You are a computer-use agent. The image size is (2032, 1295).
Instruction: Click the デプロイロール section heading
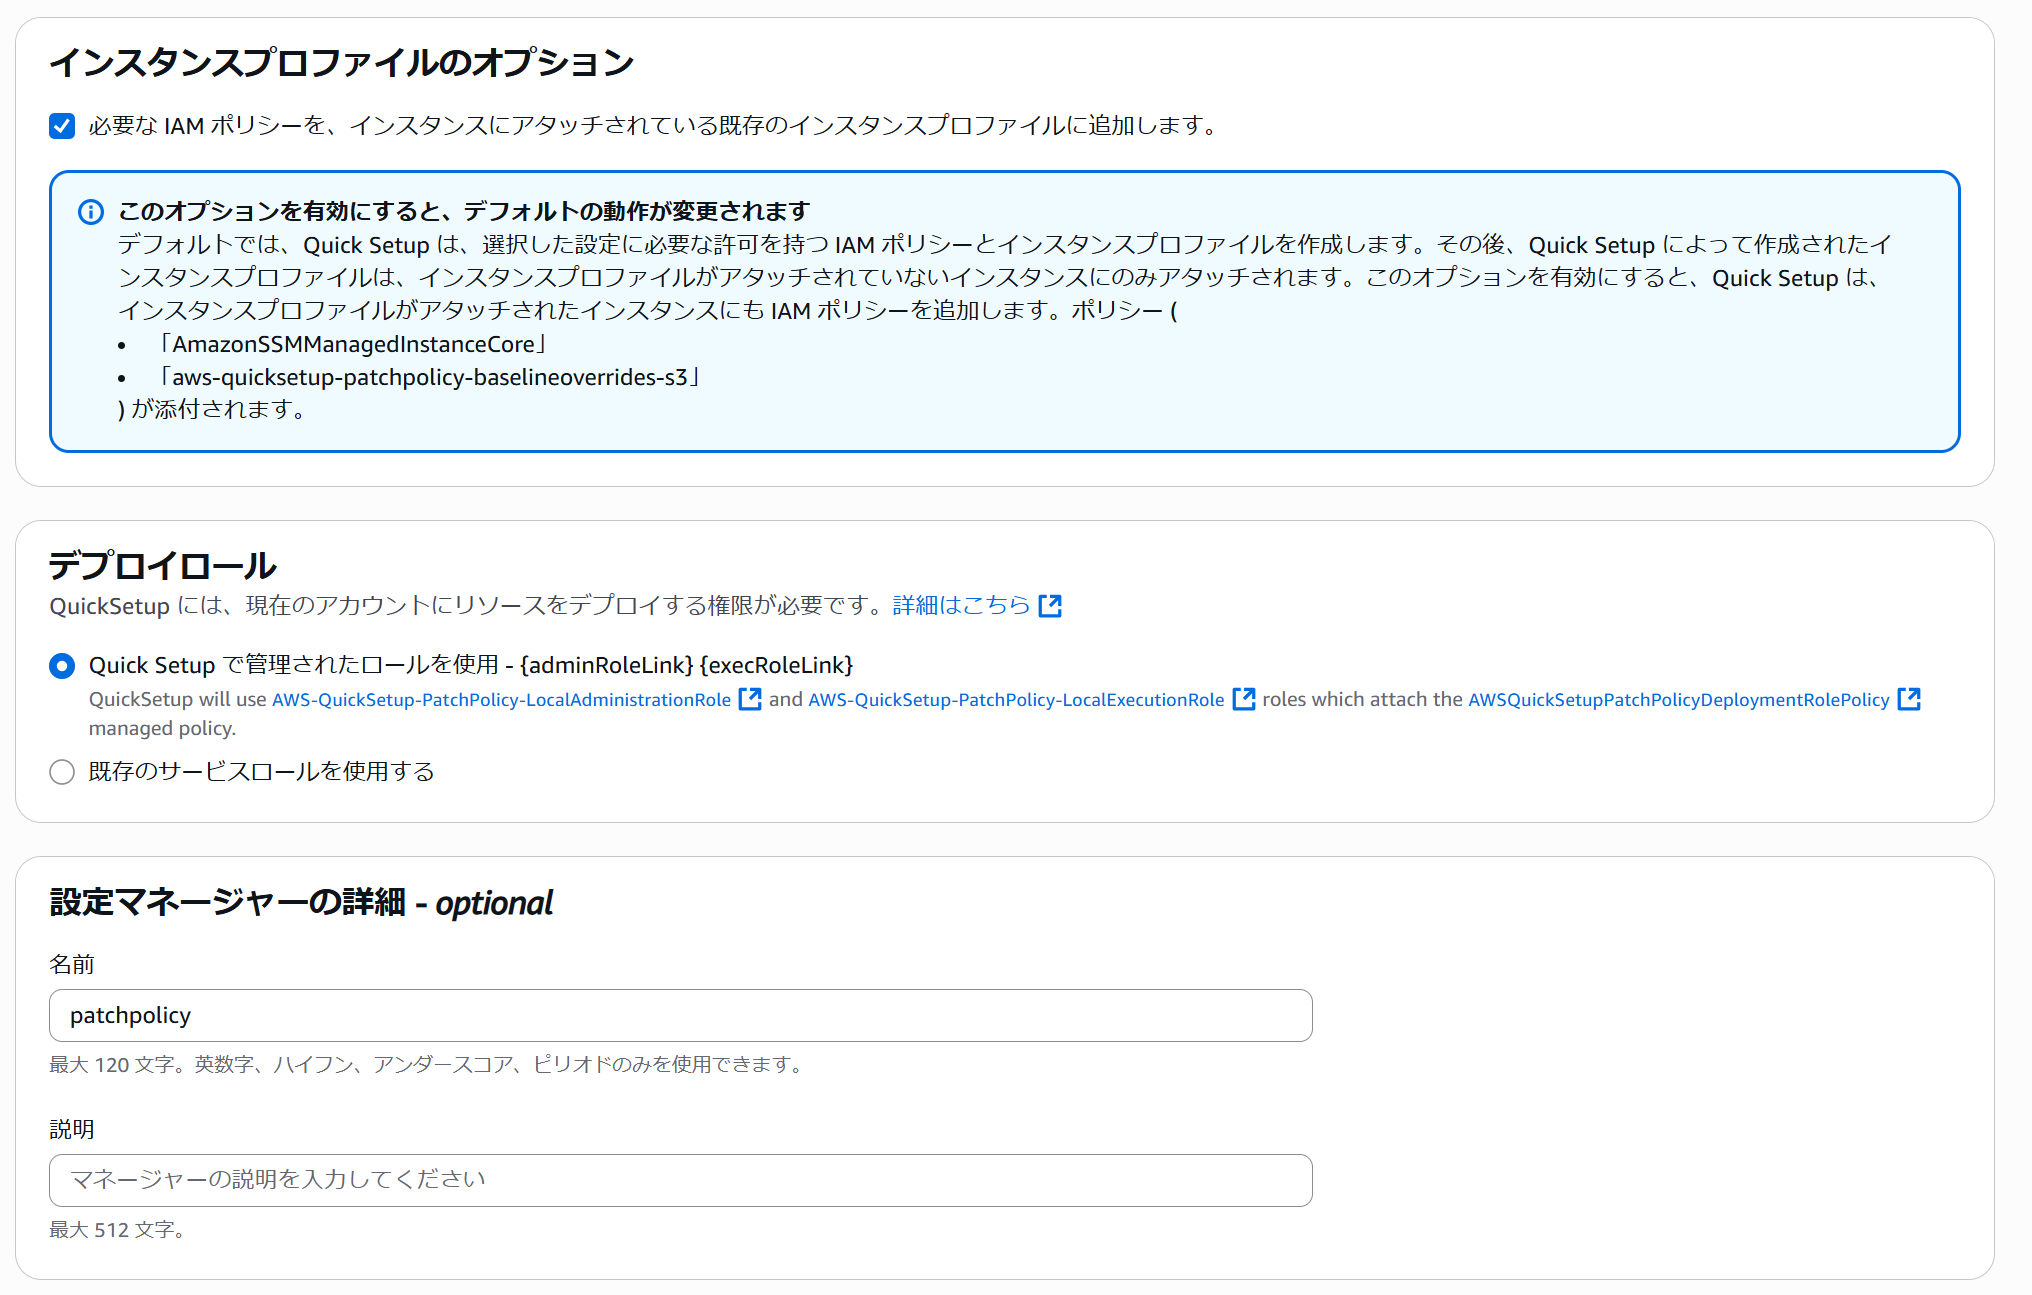(x=163, y=566)
